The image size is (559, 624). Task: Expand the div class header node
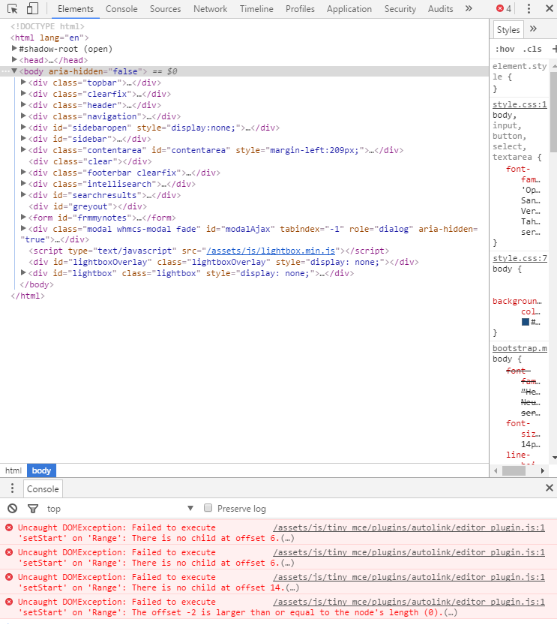pos(23,105)
